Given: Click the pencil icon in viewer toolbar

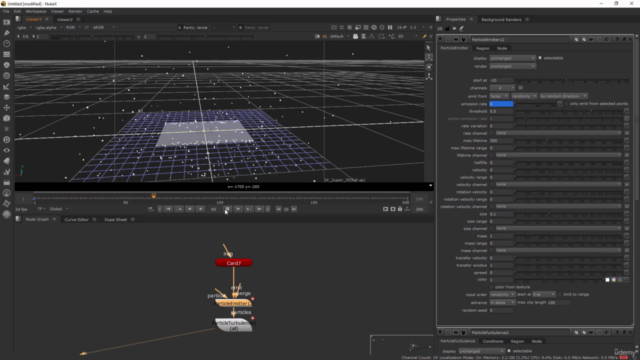Looking at the screenshot, I should (x=424, y=36).
